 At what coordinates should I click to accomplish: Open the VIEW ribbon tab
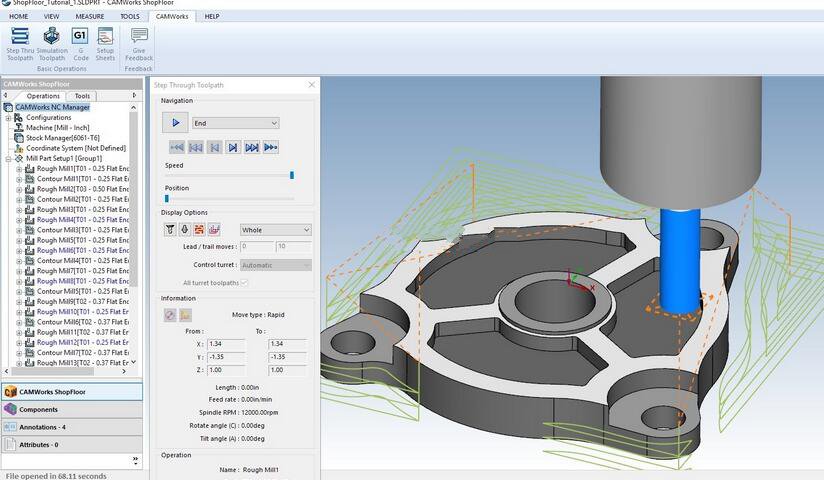coord(52,16)
